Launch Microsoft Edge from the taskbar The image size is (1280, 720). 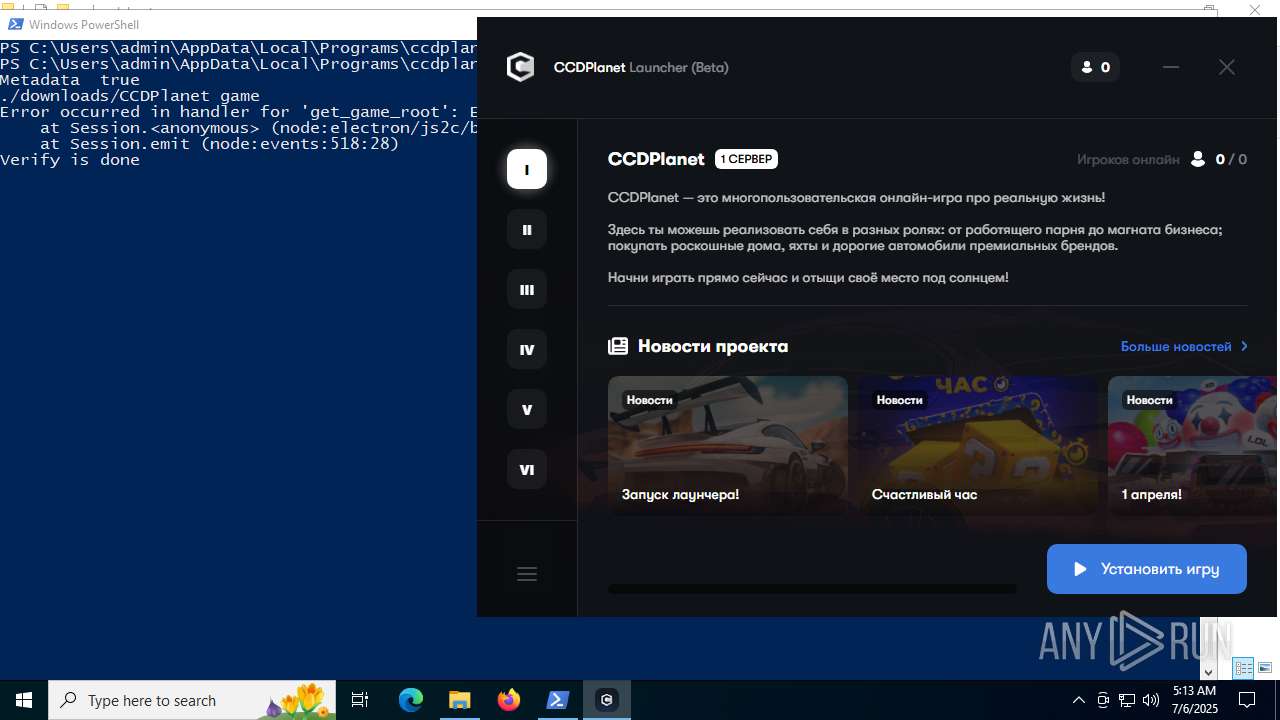click(411, 700)
